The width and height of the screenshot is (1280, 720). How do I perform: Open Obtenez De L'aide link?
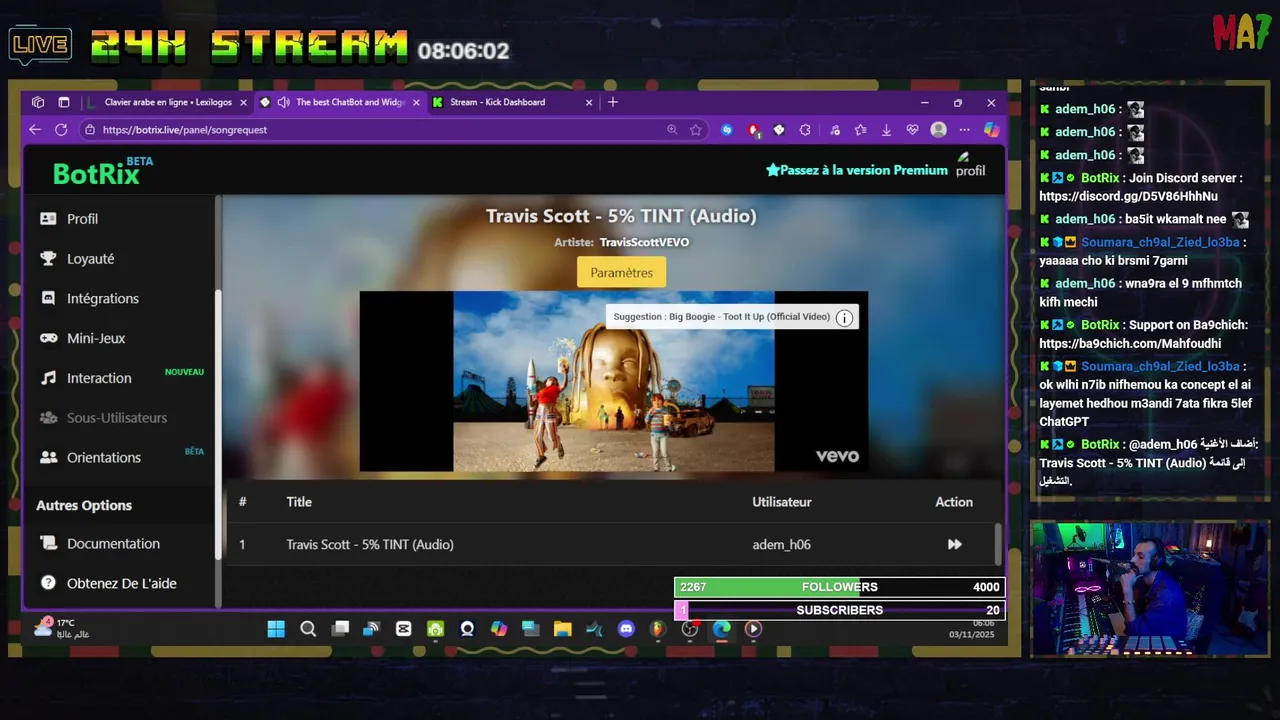[x=121, y=583]
